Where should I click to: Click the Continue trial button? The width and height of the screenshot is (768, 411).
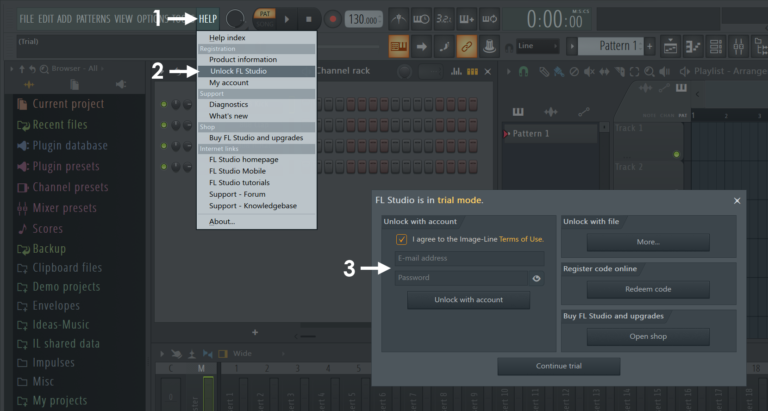pos(559,366)
